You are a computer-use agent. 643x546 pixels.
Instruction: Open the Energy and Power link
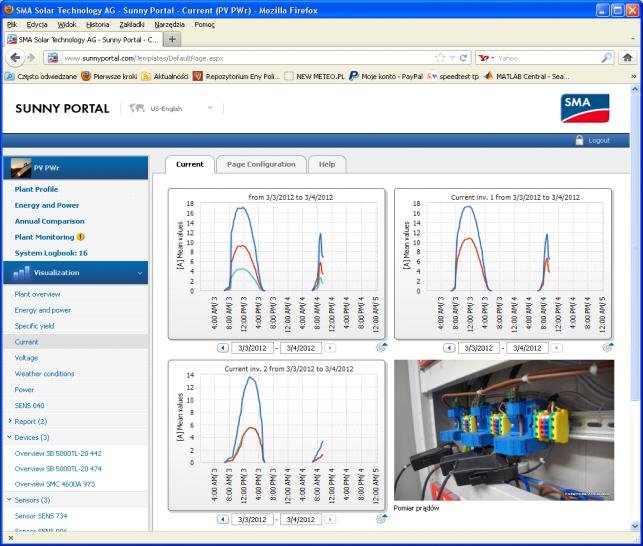47,205
